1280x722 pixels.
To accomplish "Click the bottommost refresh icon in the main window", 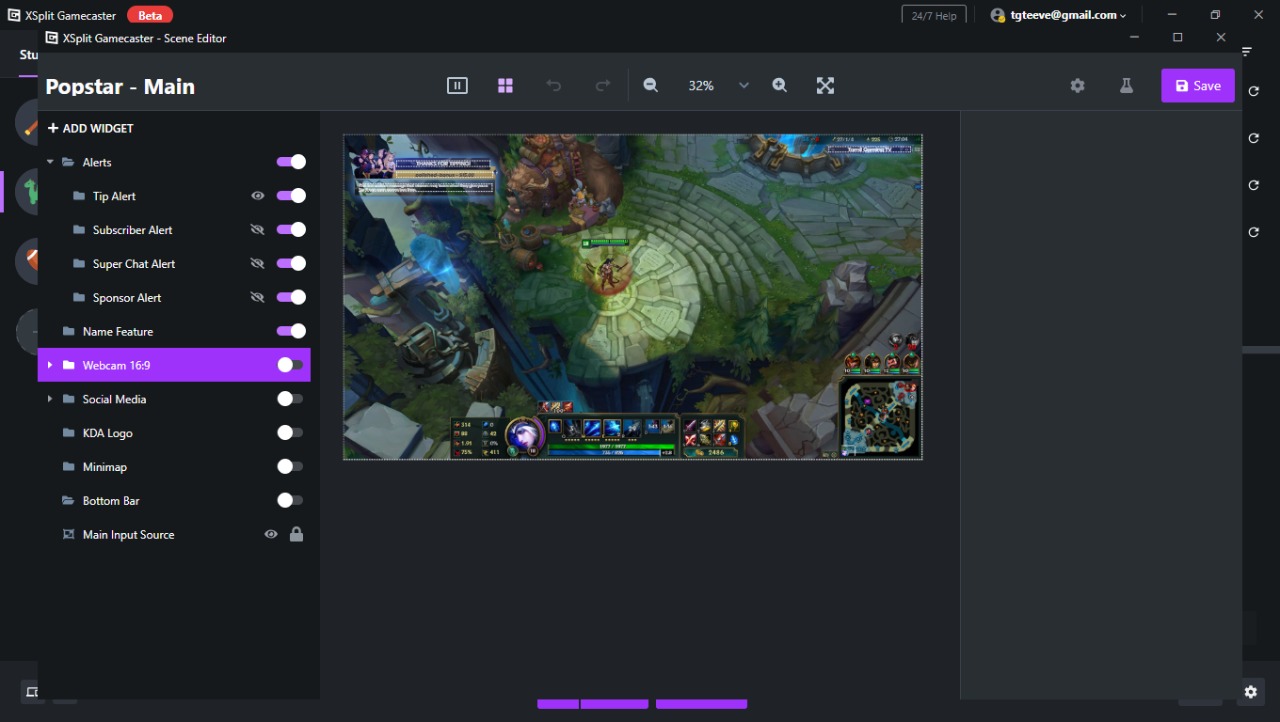I will click(x=1254, y=232).
